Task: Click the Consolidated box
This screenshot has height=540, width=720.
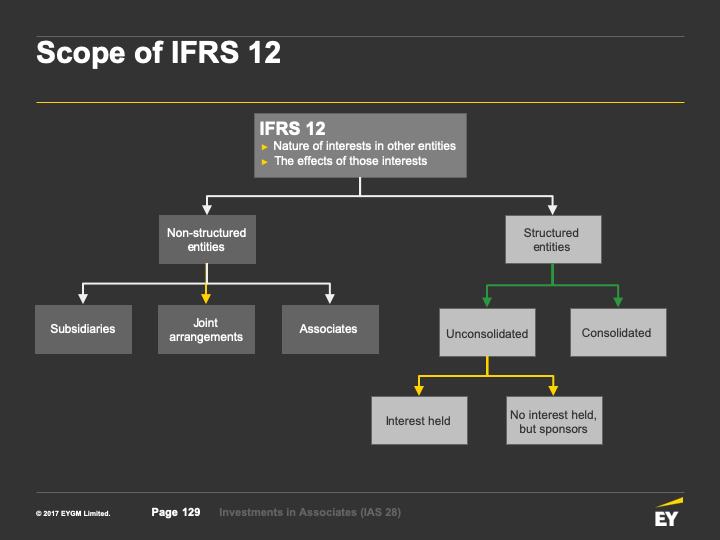Action: point(618,332)
